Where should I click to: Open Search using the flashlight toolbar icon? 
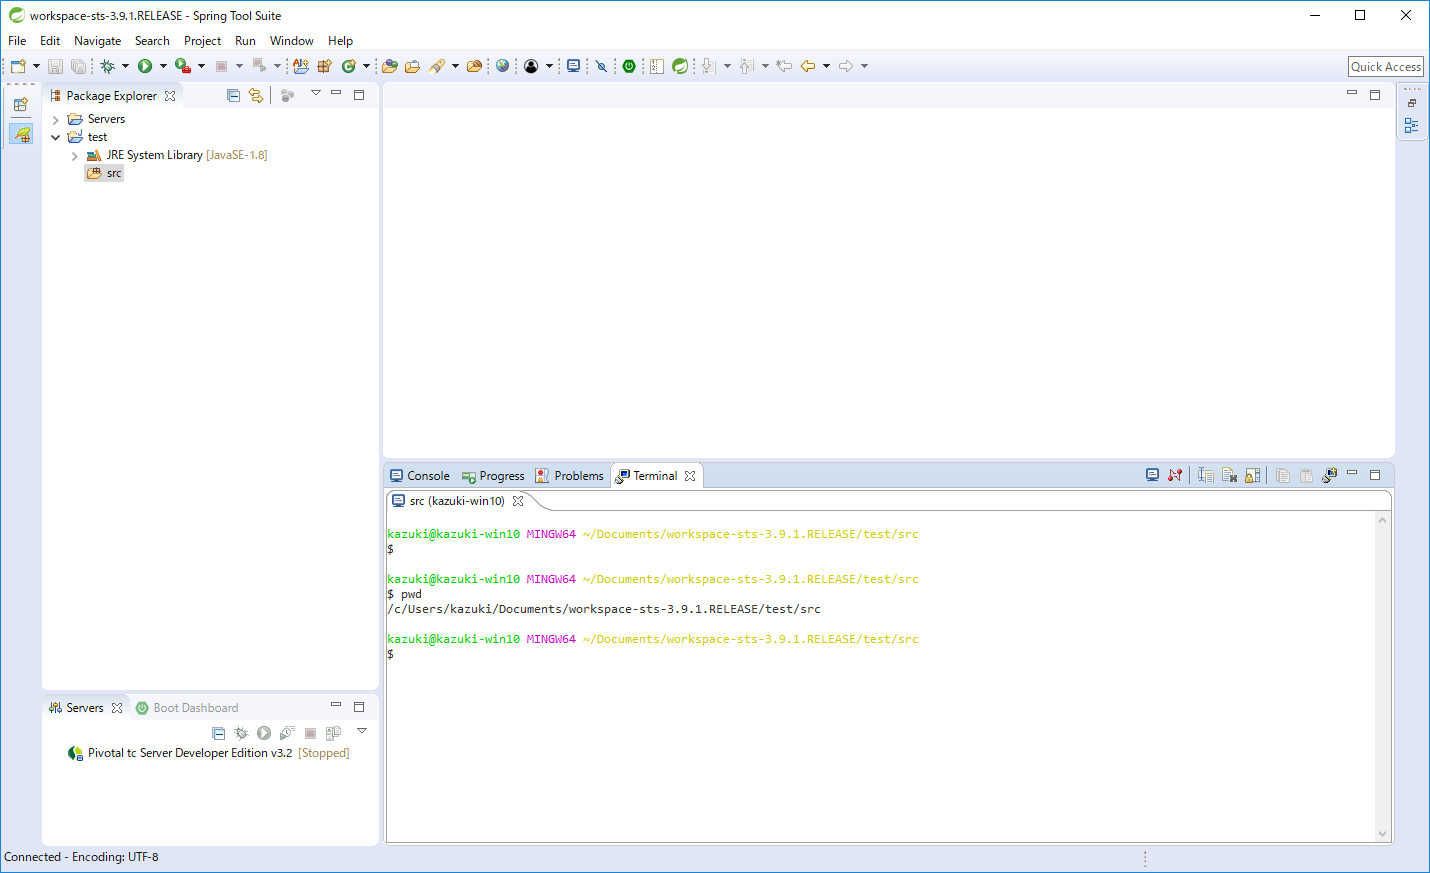click(x=438, y=66)
